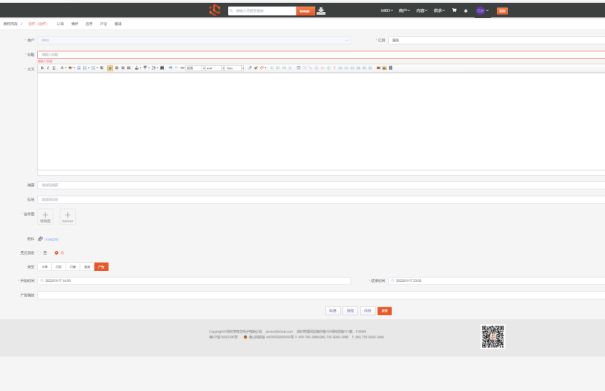
Task: Click the italic icon in editor toolbar
Action: point(48,68)
